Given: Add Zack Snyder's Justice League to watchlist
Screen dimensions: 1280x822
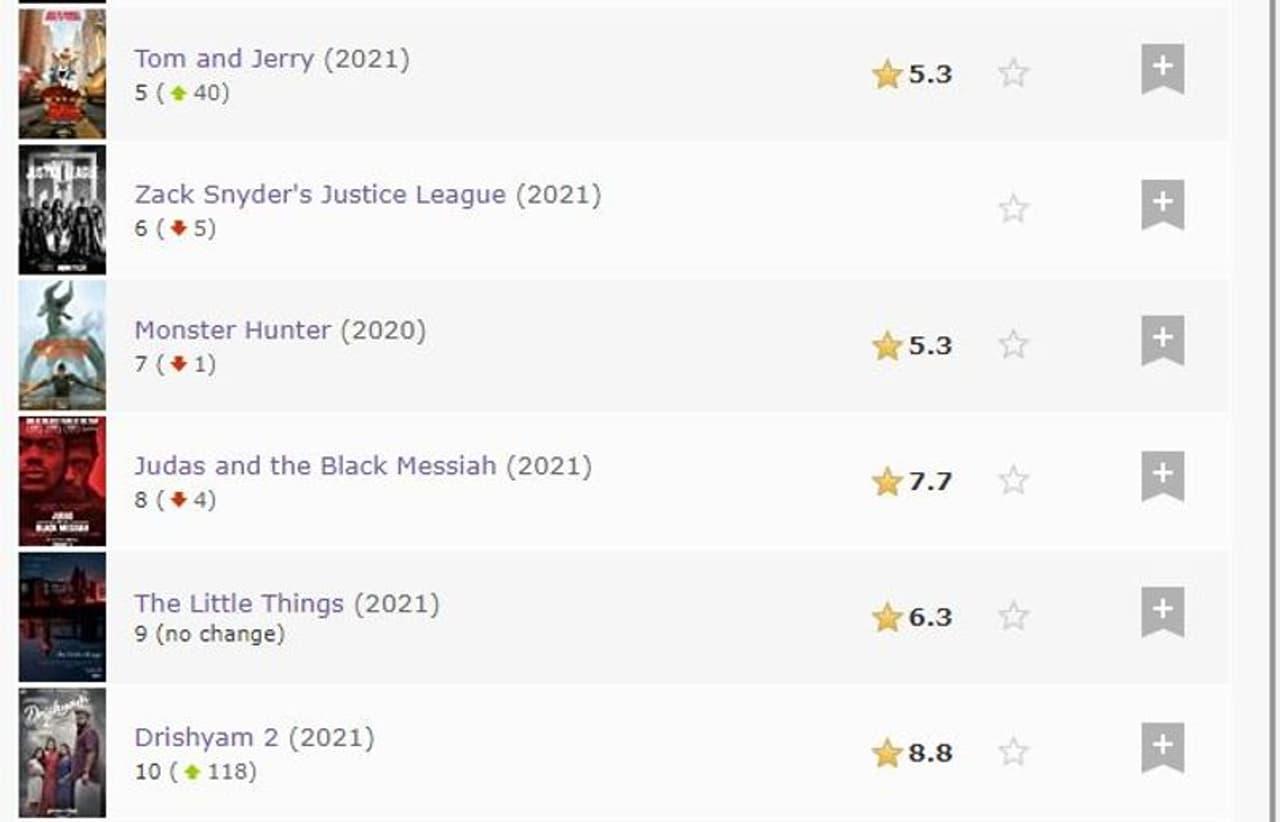Looking at the screenshot, I should coord(1162,205).
